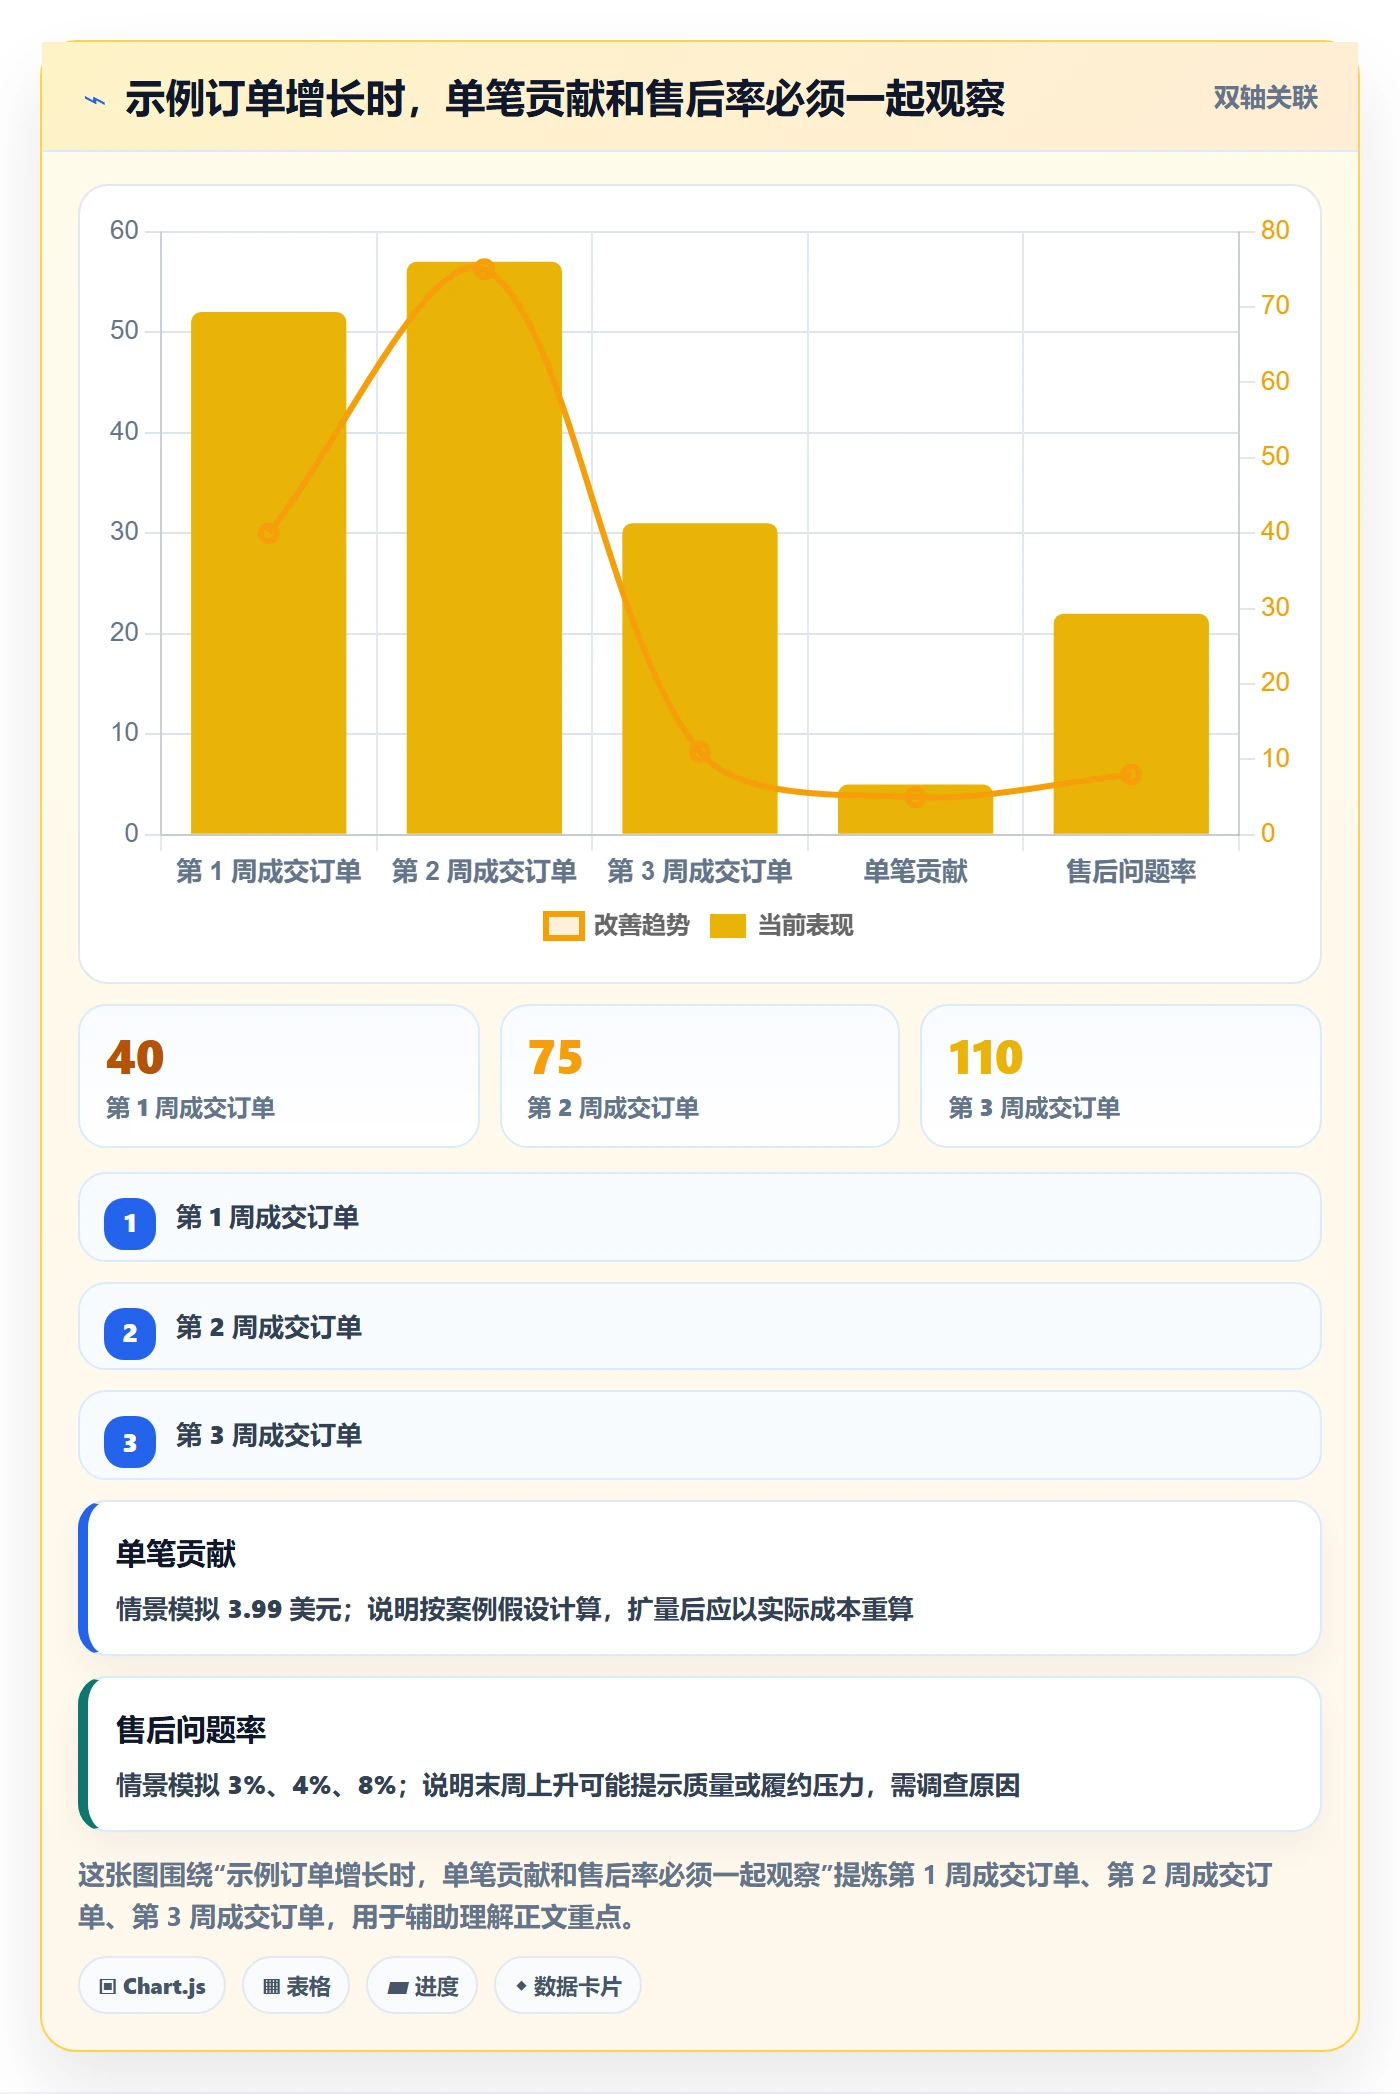Click the 双轴关联 label in the header
The image size is (1400, 2094).
coord(1265,98)
